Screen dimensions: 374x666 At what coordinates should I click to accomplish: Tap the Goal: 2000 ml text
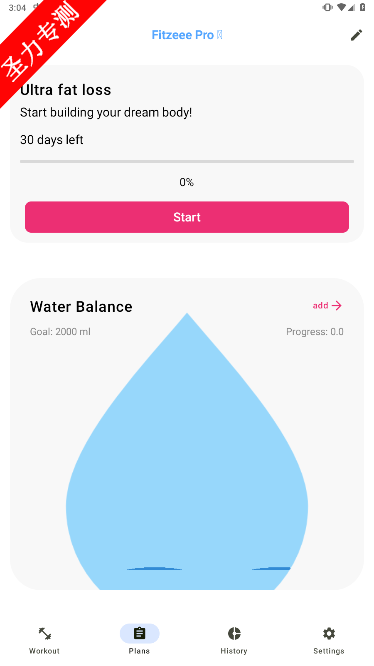coord(60,332)
